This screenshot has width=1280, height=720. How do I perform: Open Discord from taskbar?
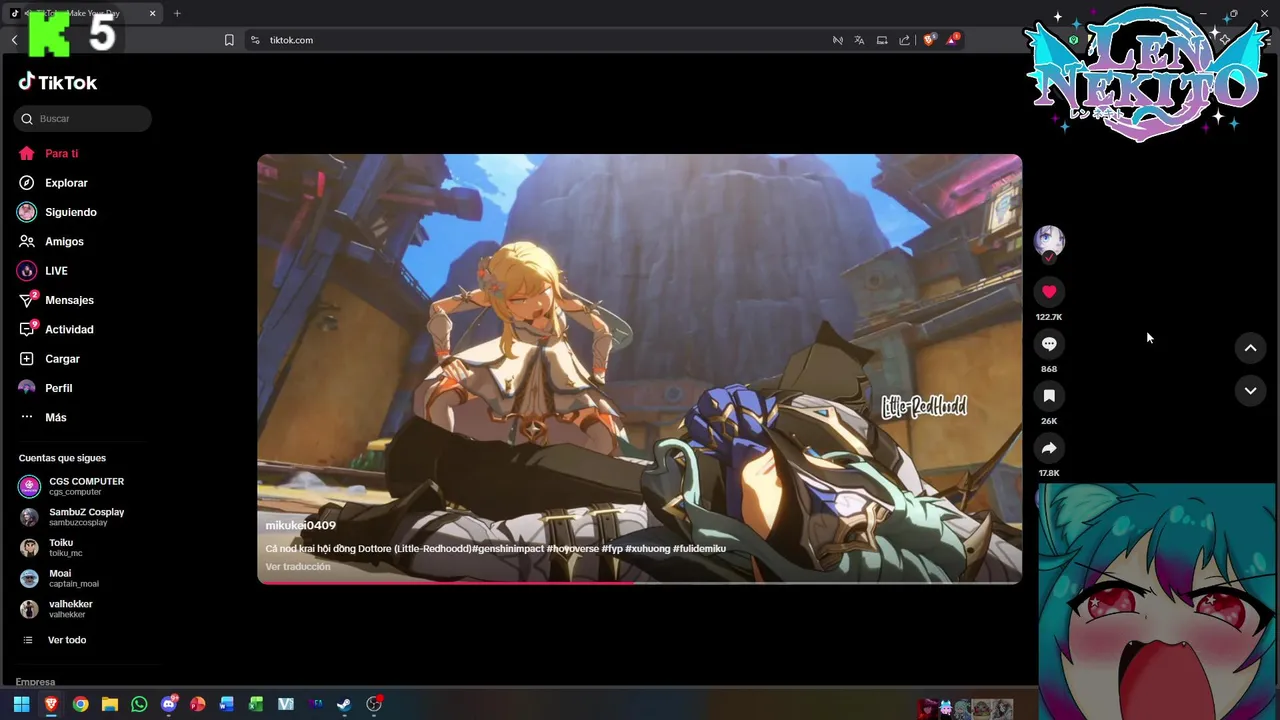[169, 704]
